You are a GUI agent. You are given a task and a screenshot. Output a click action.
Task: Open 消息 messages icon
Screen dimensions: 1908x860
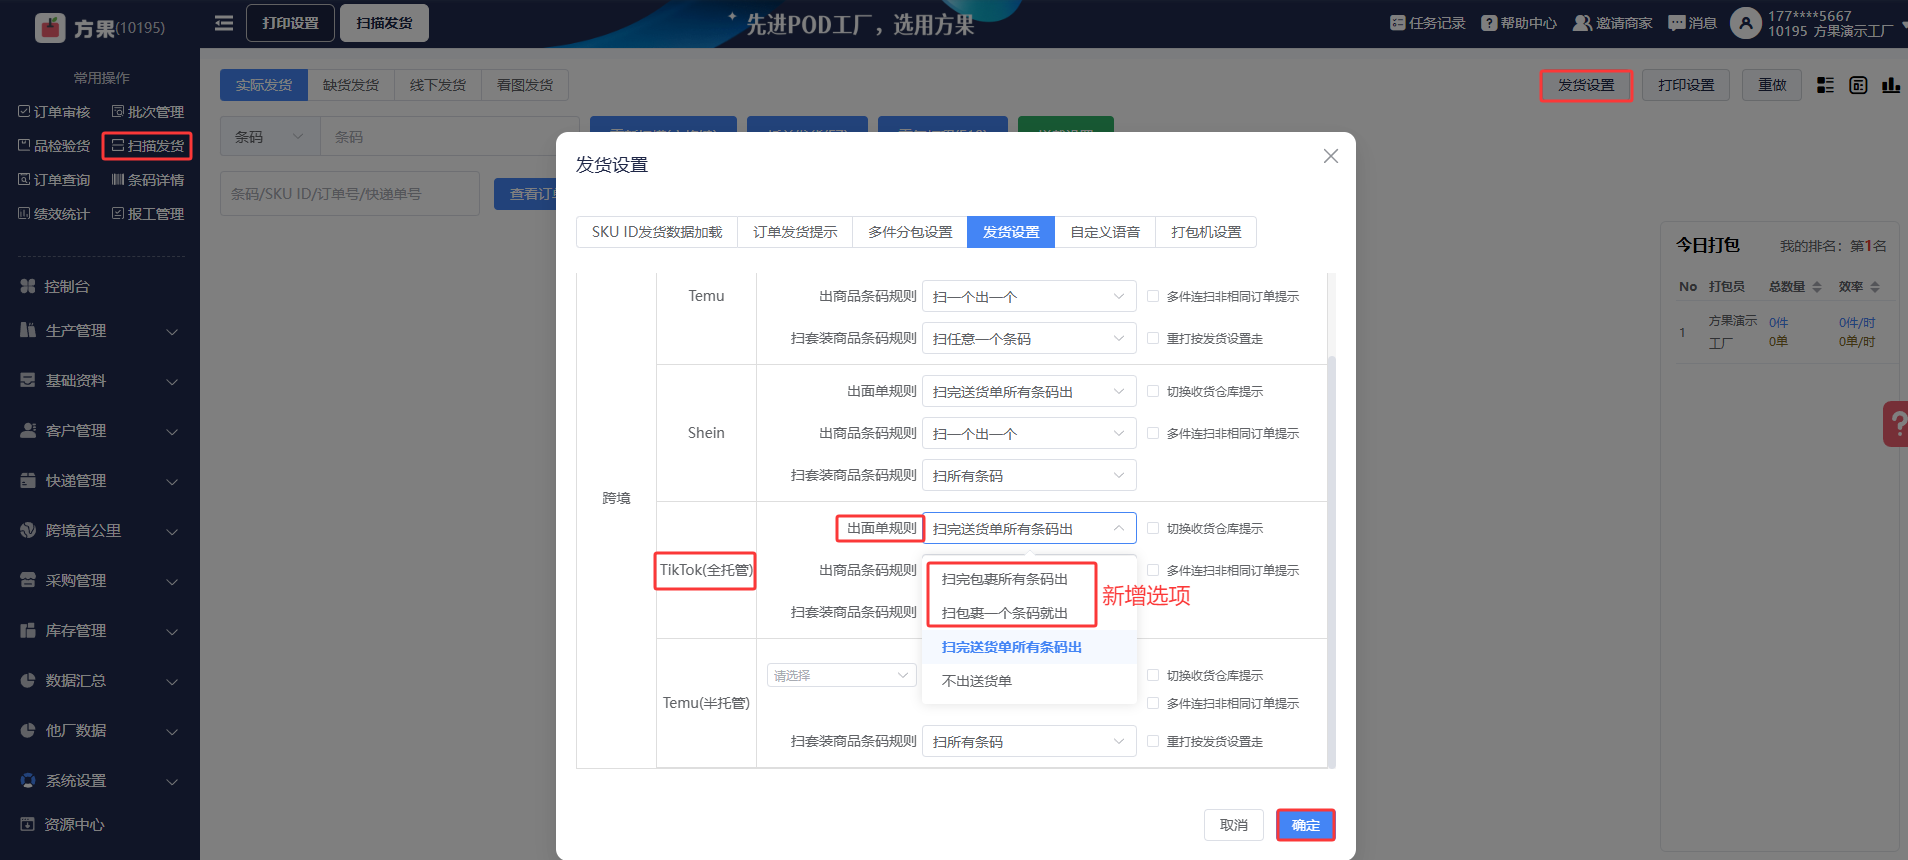(1676, 23)
